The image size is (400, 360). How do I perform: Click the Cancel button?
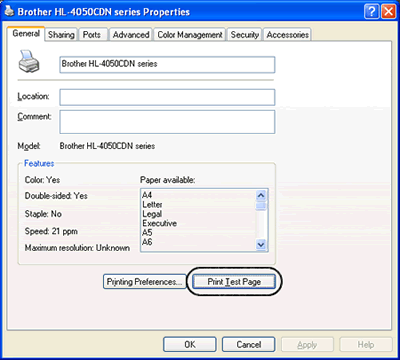coord(249,344)
